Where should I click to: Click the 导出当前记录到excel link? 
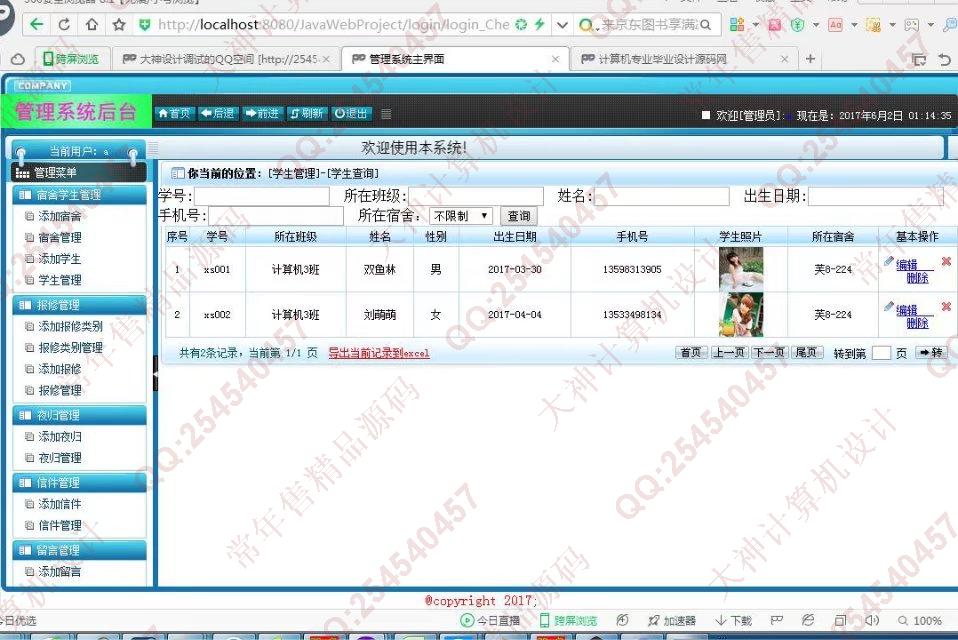click(x=379, y=353)
